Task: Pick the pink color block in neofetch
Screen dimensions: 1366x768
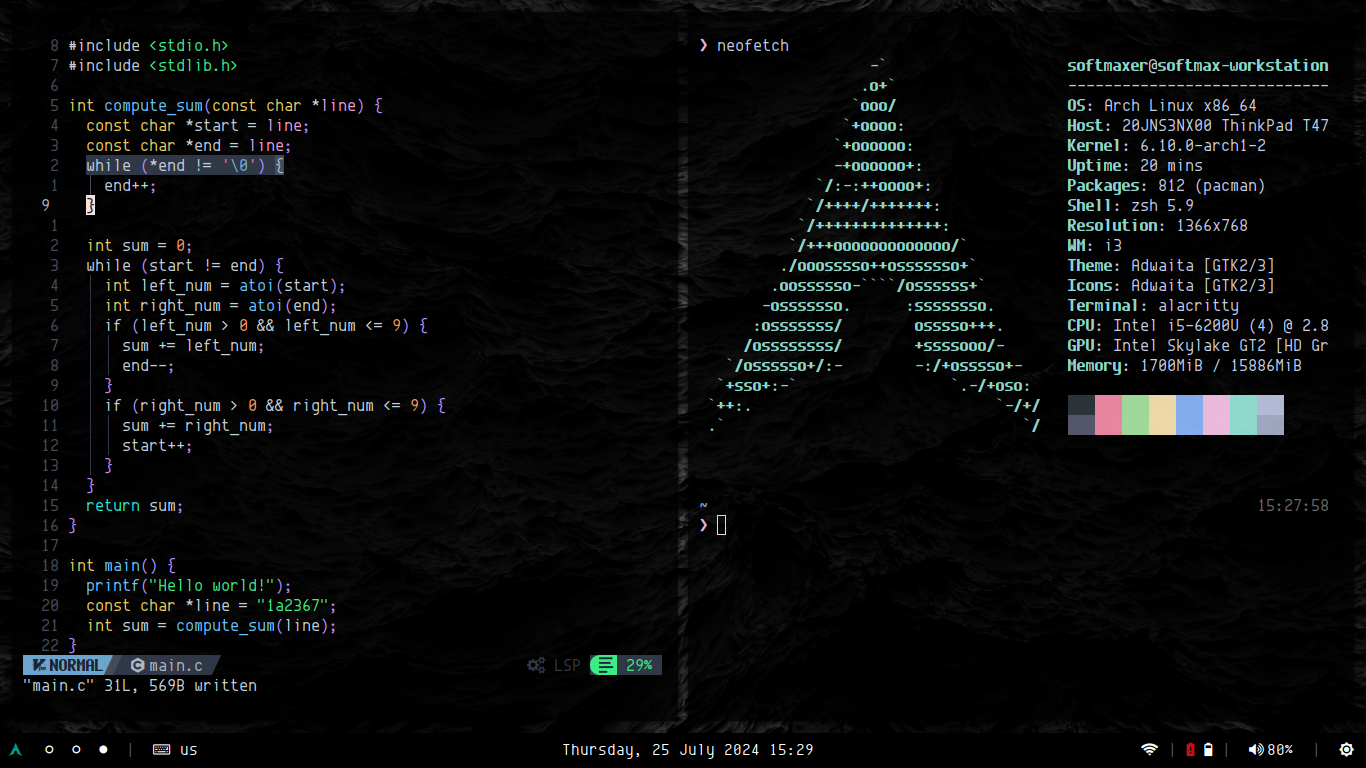Action: [1108, 415]
